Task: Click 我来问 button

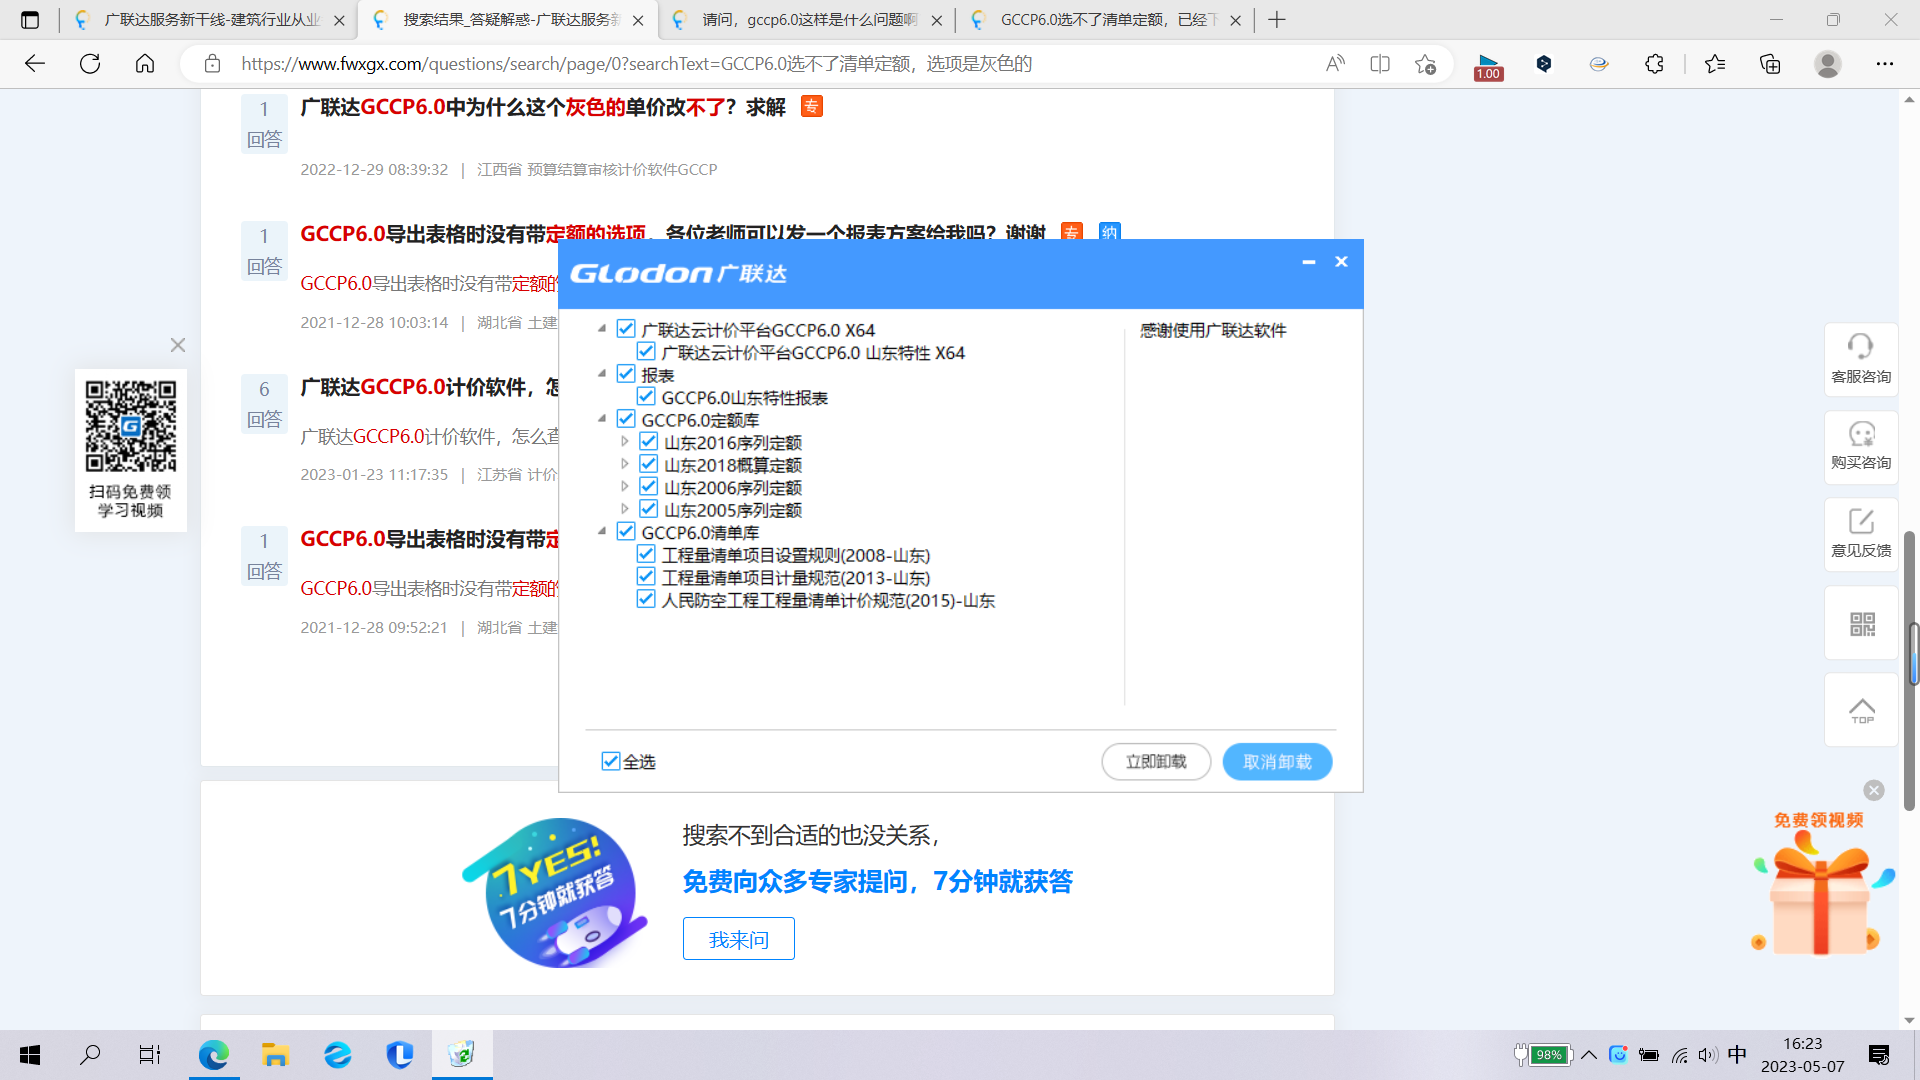Action: pos(739,939)
